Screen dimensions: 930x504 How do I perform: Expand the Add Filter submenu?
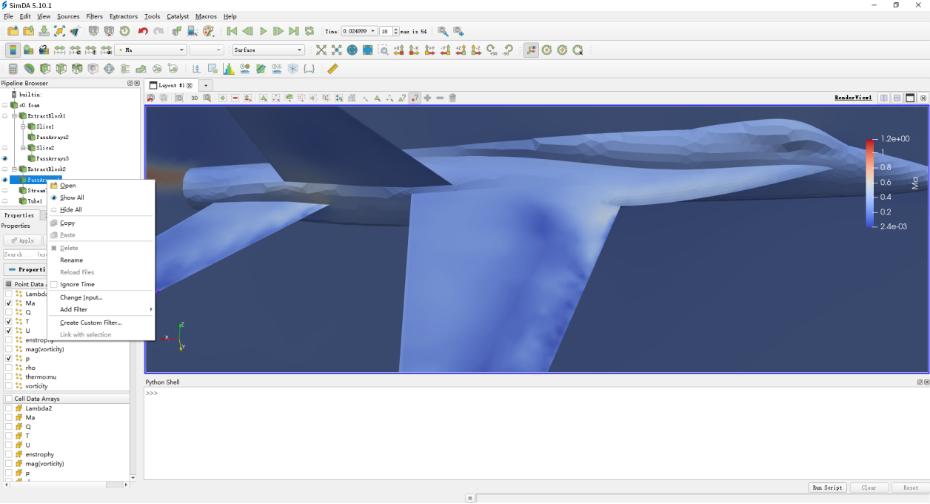[101, 310]
